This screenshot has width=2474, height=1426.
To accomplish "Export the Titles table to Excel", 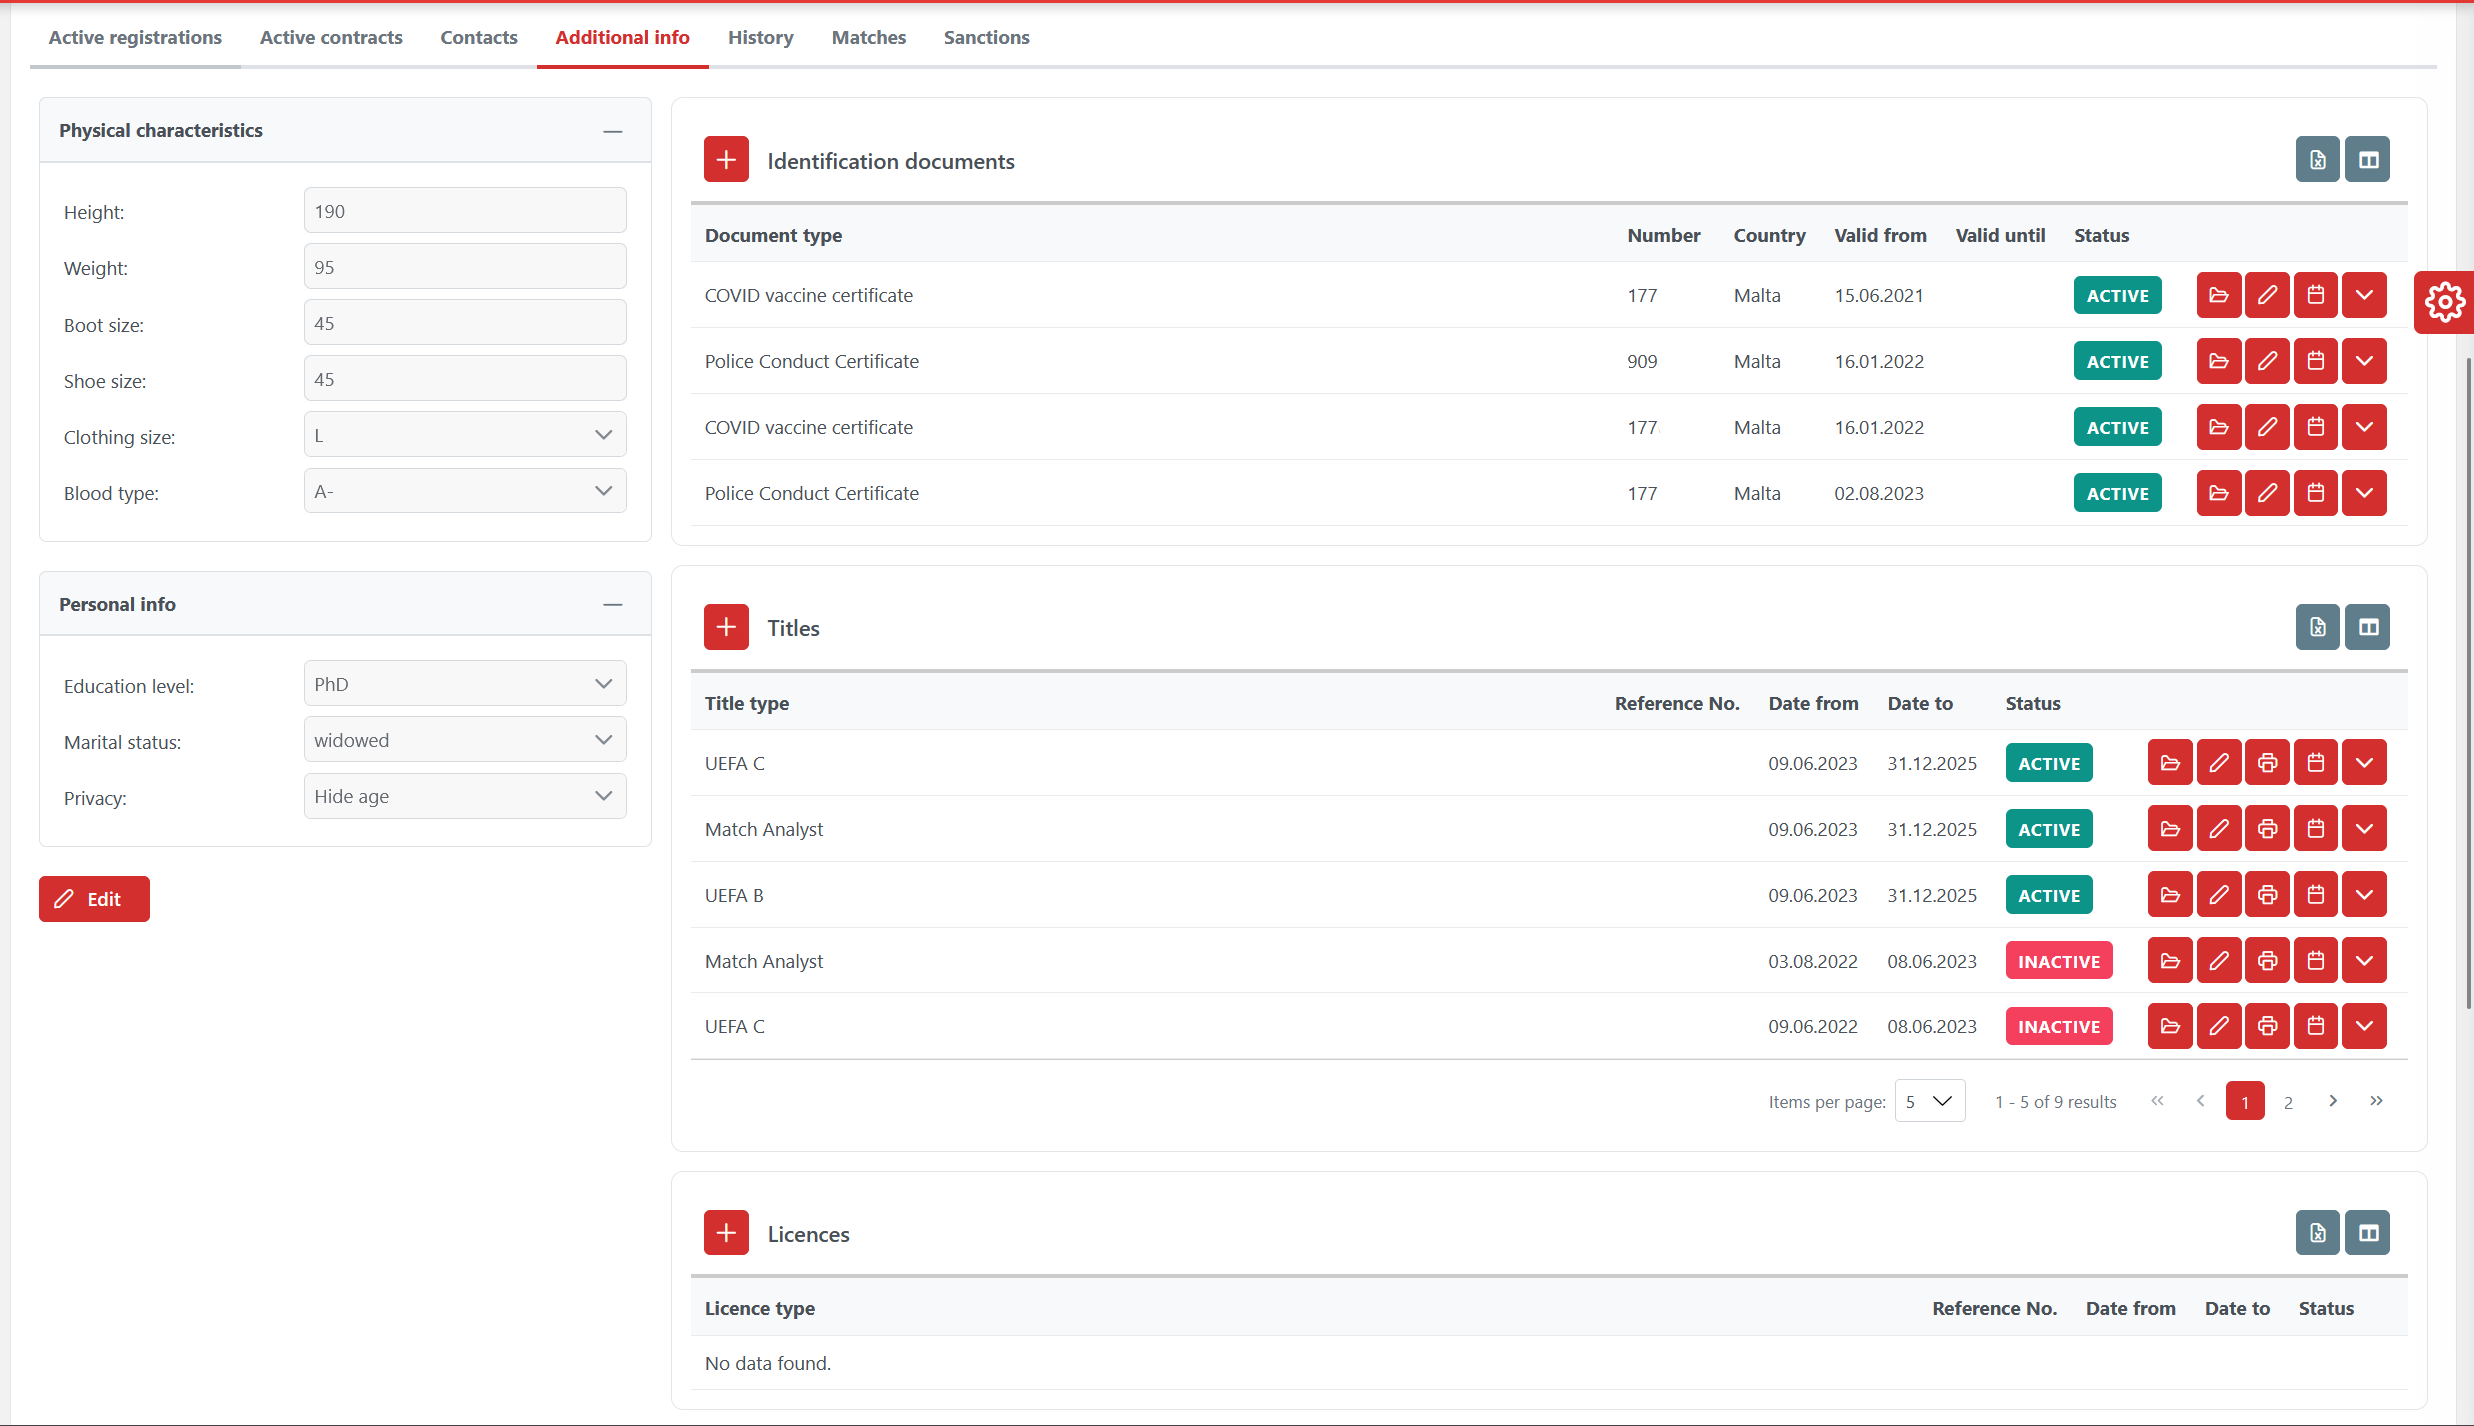I will pos(2317,627).
